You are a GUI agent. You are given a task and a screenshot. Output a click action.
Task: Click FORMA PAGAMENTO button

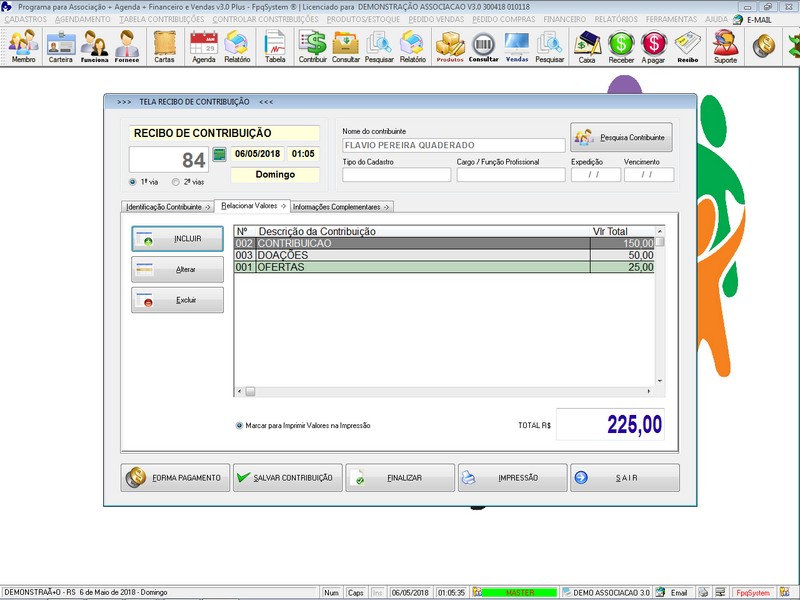point(175,478)
